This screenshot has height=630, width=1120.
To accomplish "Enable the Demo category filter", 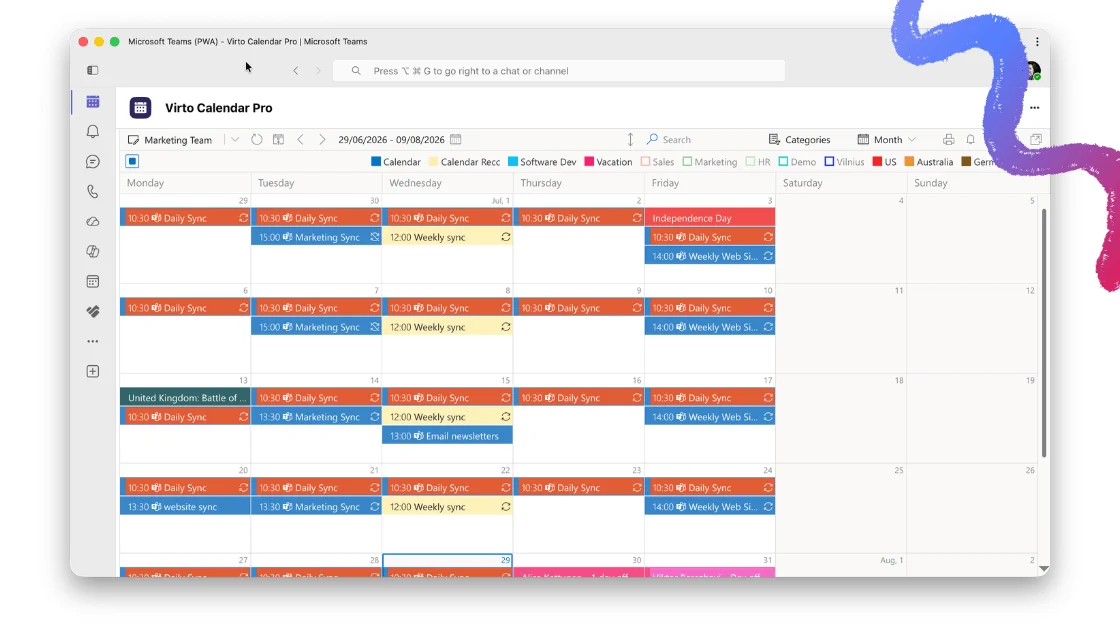I will pos(797,162).
